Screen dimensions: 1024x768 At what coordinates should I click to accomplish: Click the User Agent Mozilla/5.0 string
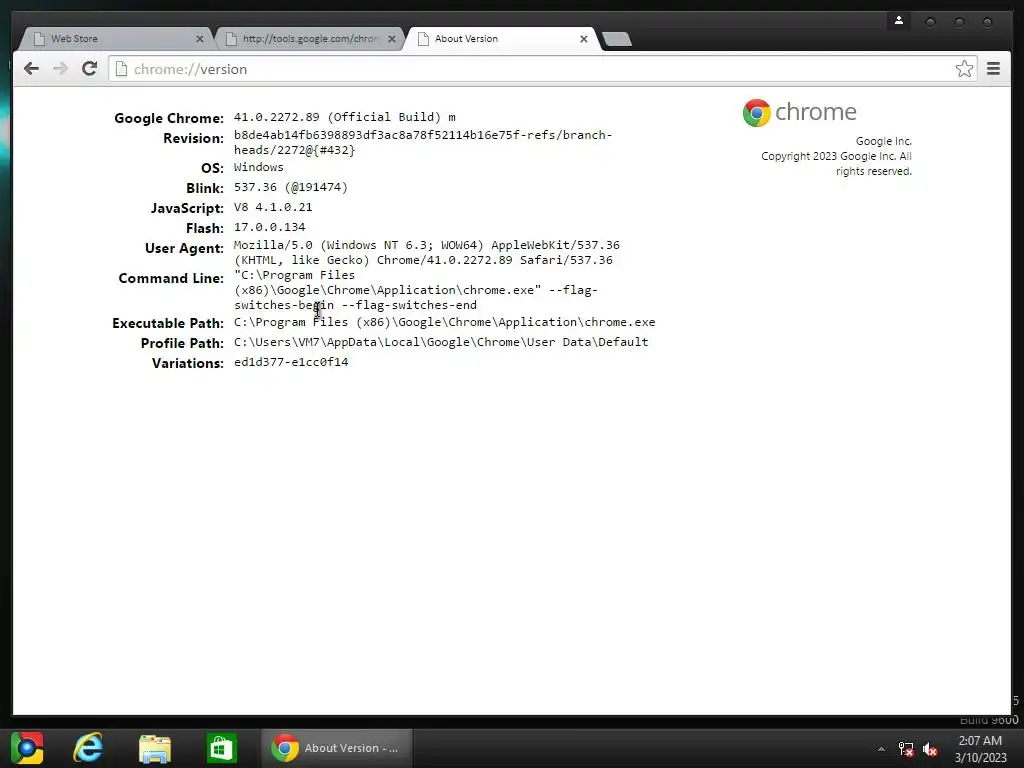point(426,253)
